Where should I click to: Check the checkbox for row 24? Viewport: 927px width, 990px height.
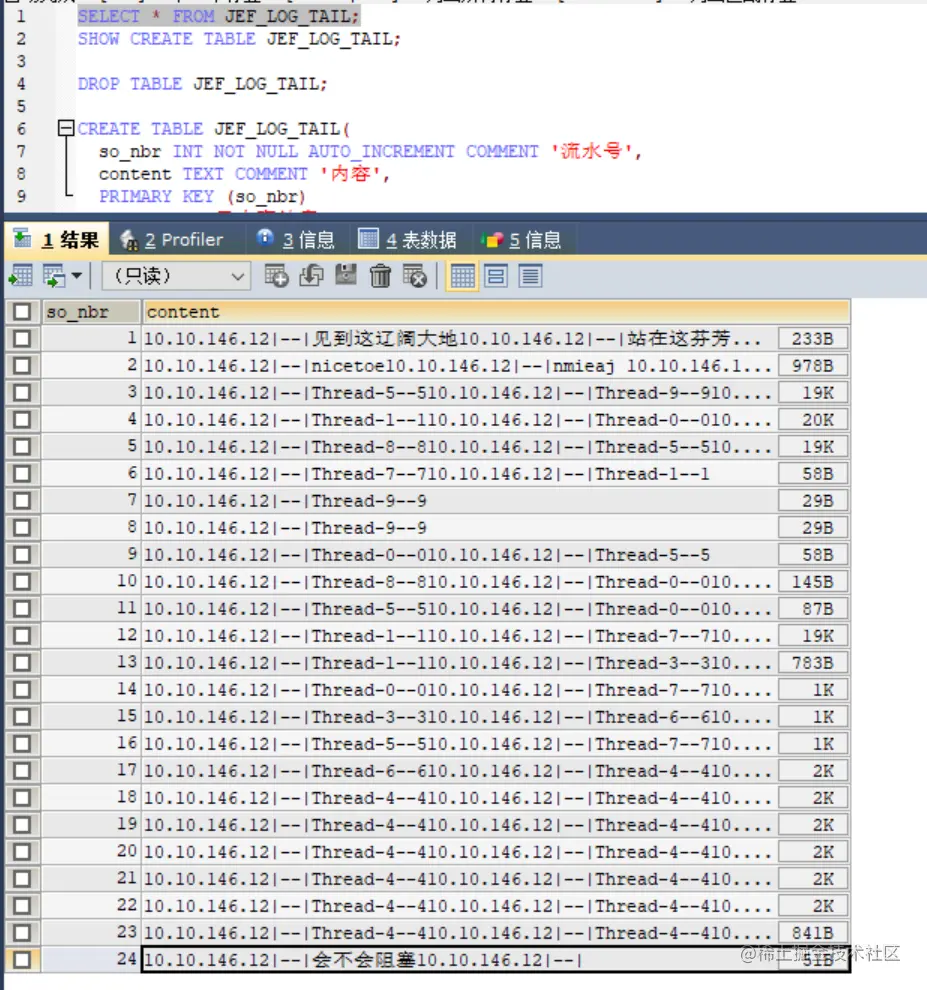tap(21, 958)
